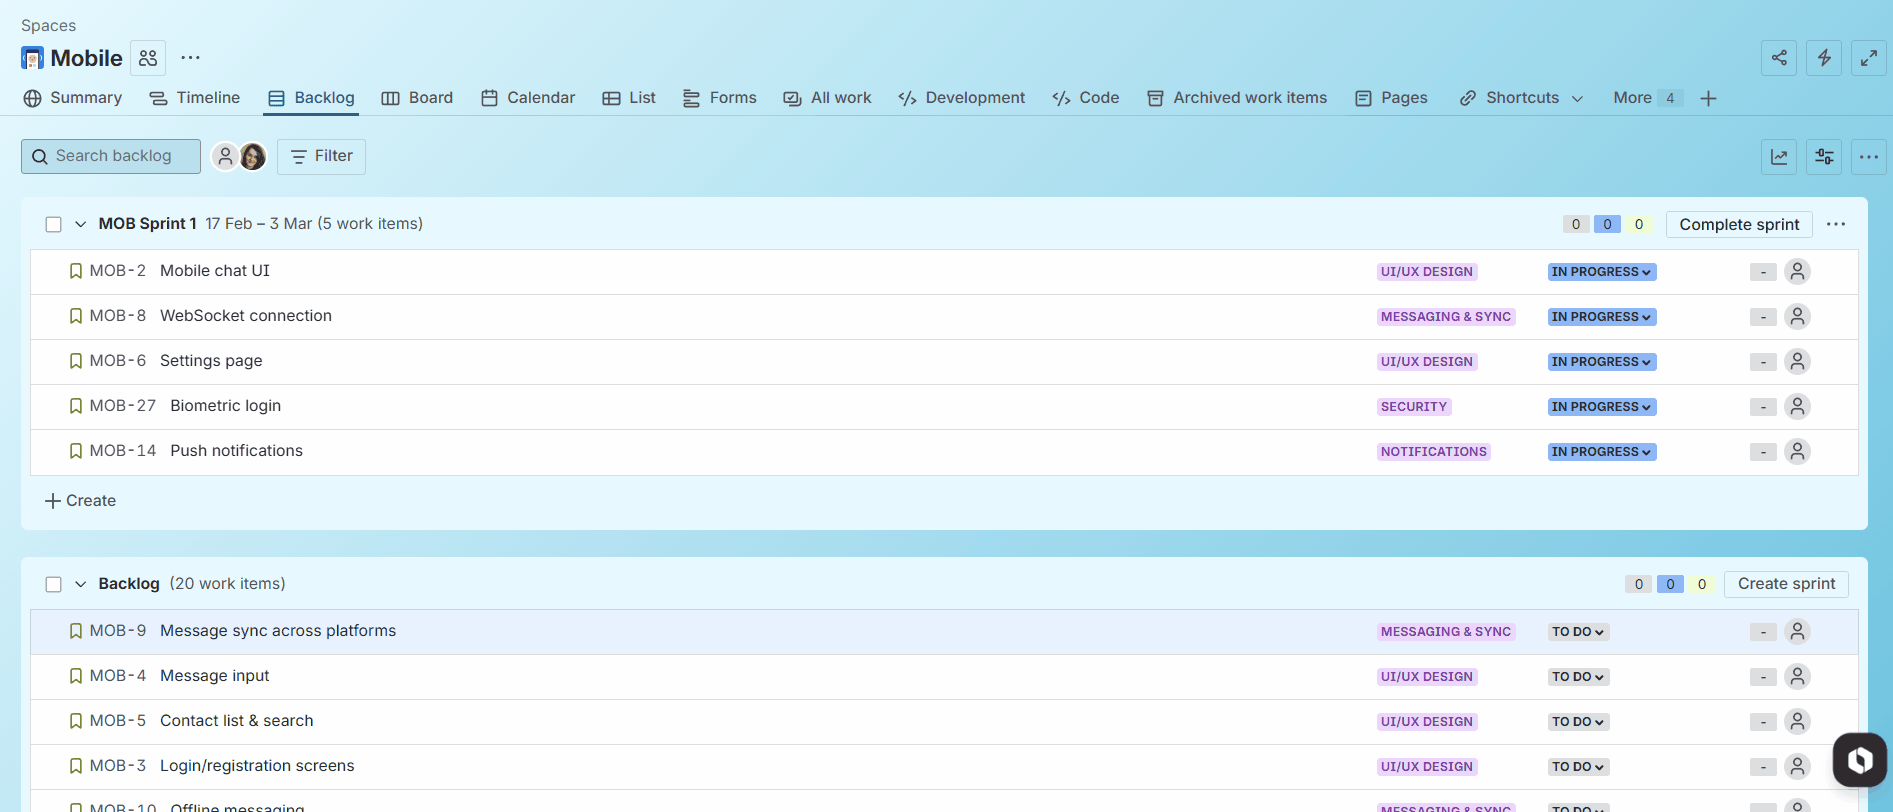Open the Filter button

coord(321,156)
